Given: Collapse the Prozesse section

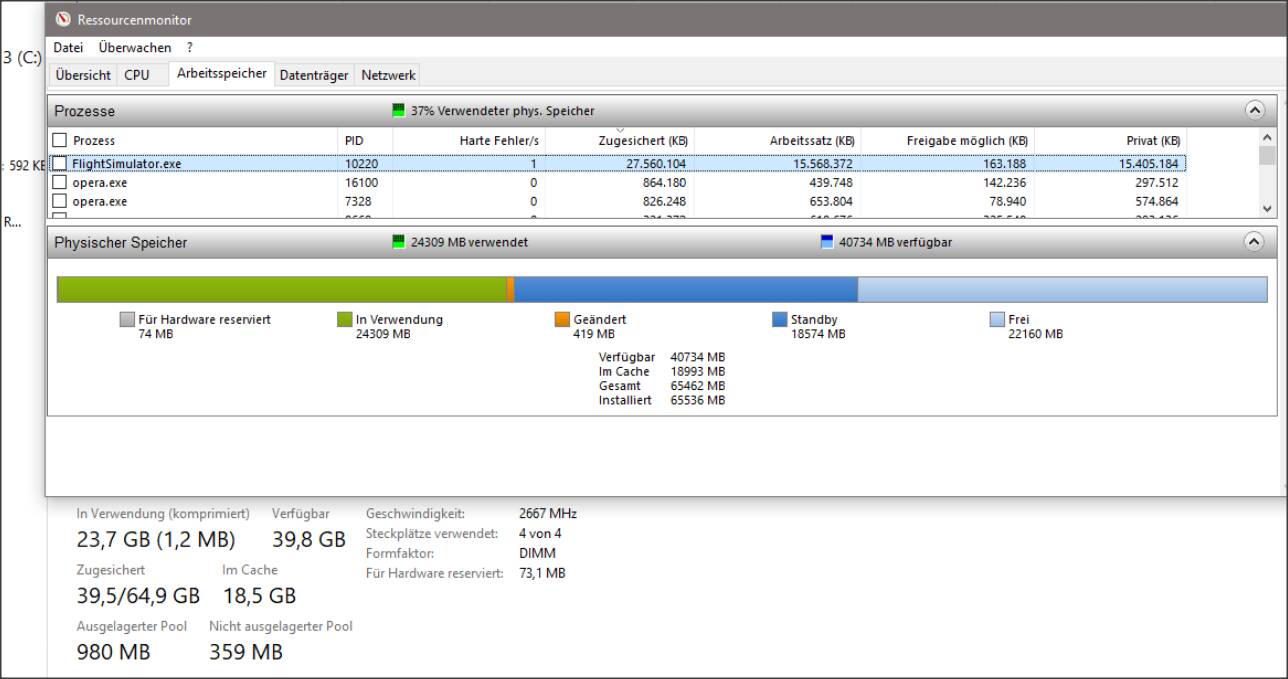Looking at the screenshot, I should pos(1254,110).
